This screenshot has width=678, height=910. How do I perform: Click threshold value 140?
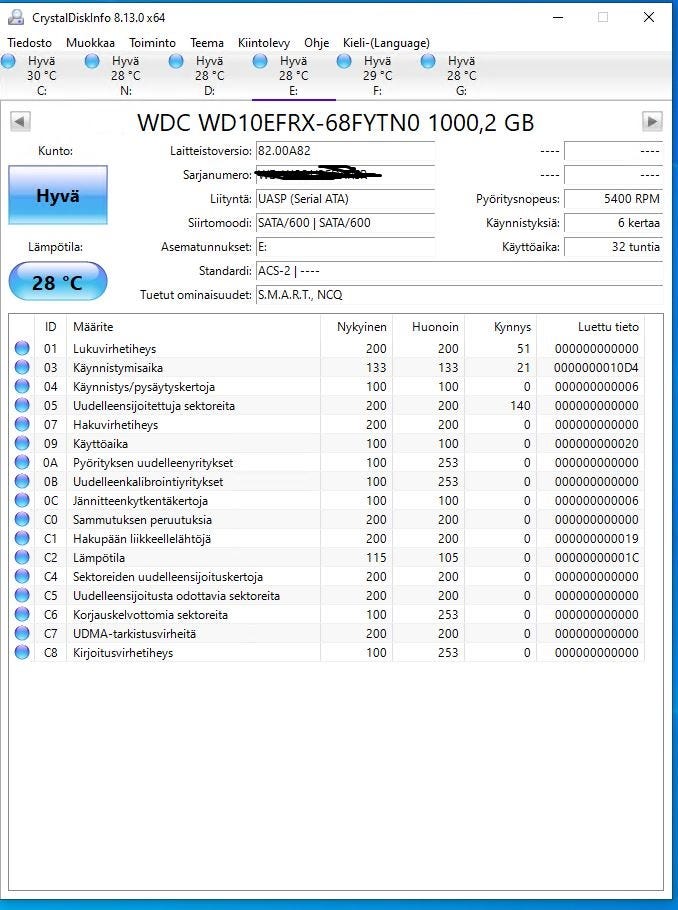pos(520,406)
